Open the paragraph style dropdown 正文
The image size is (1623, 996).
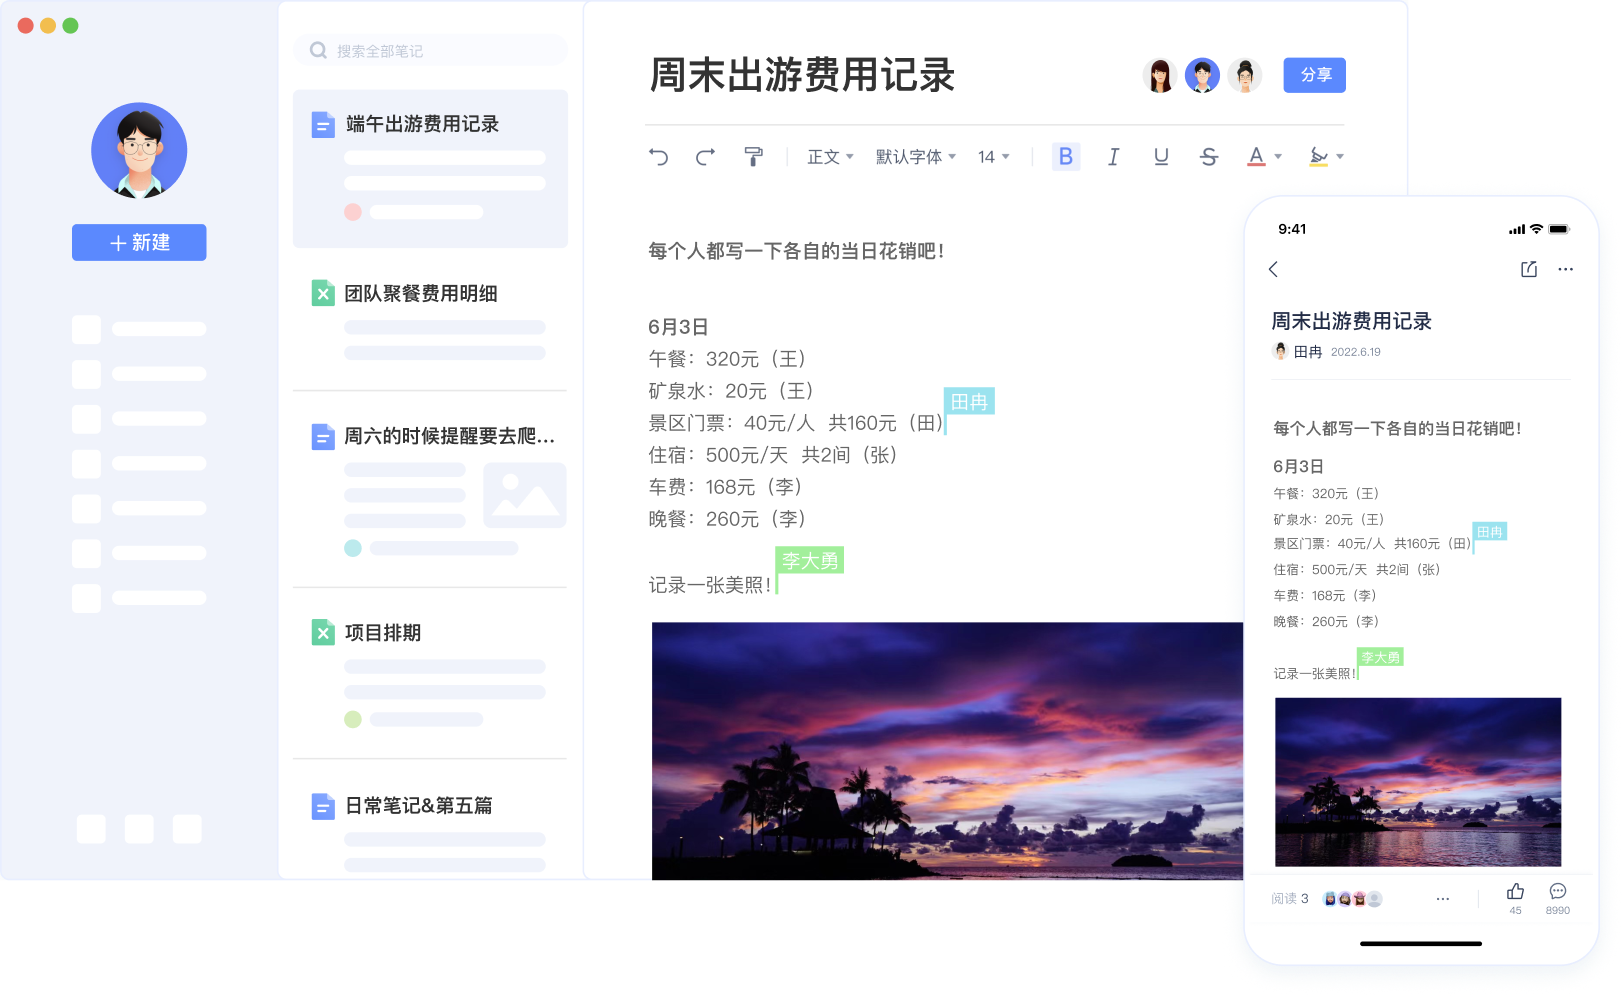coord(828,157)
